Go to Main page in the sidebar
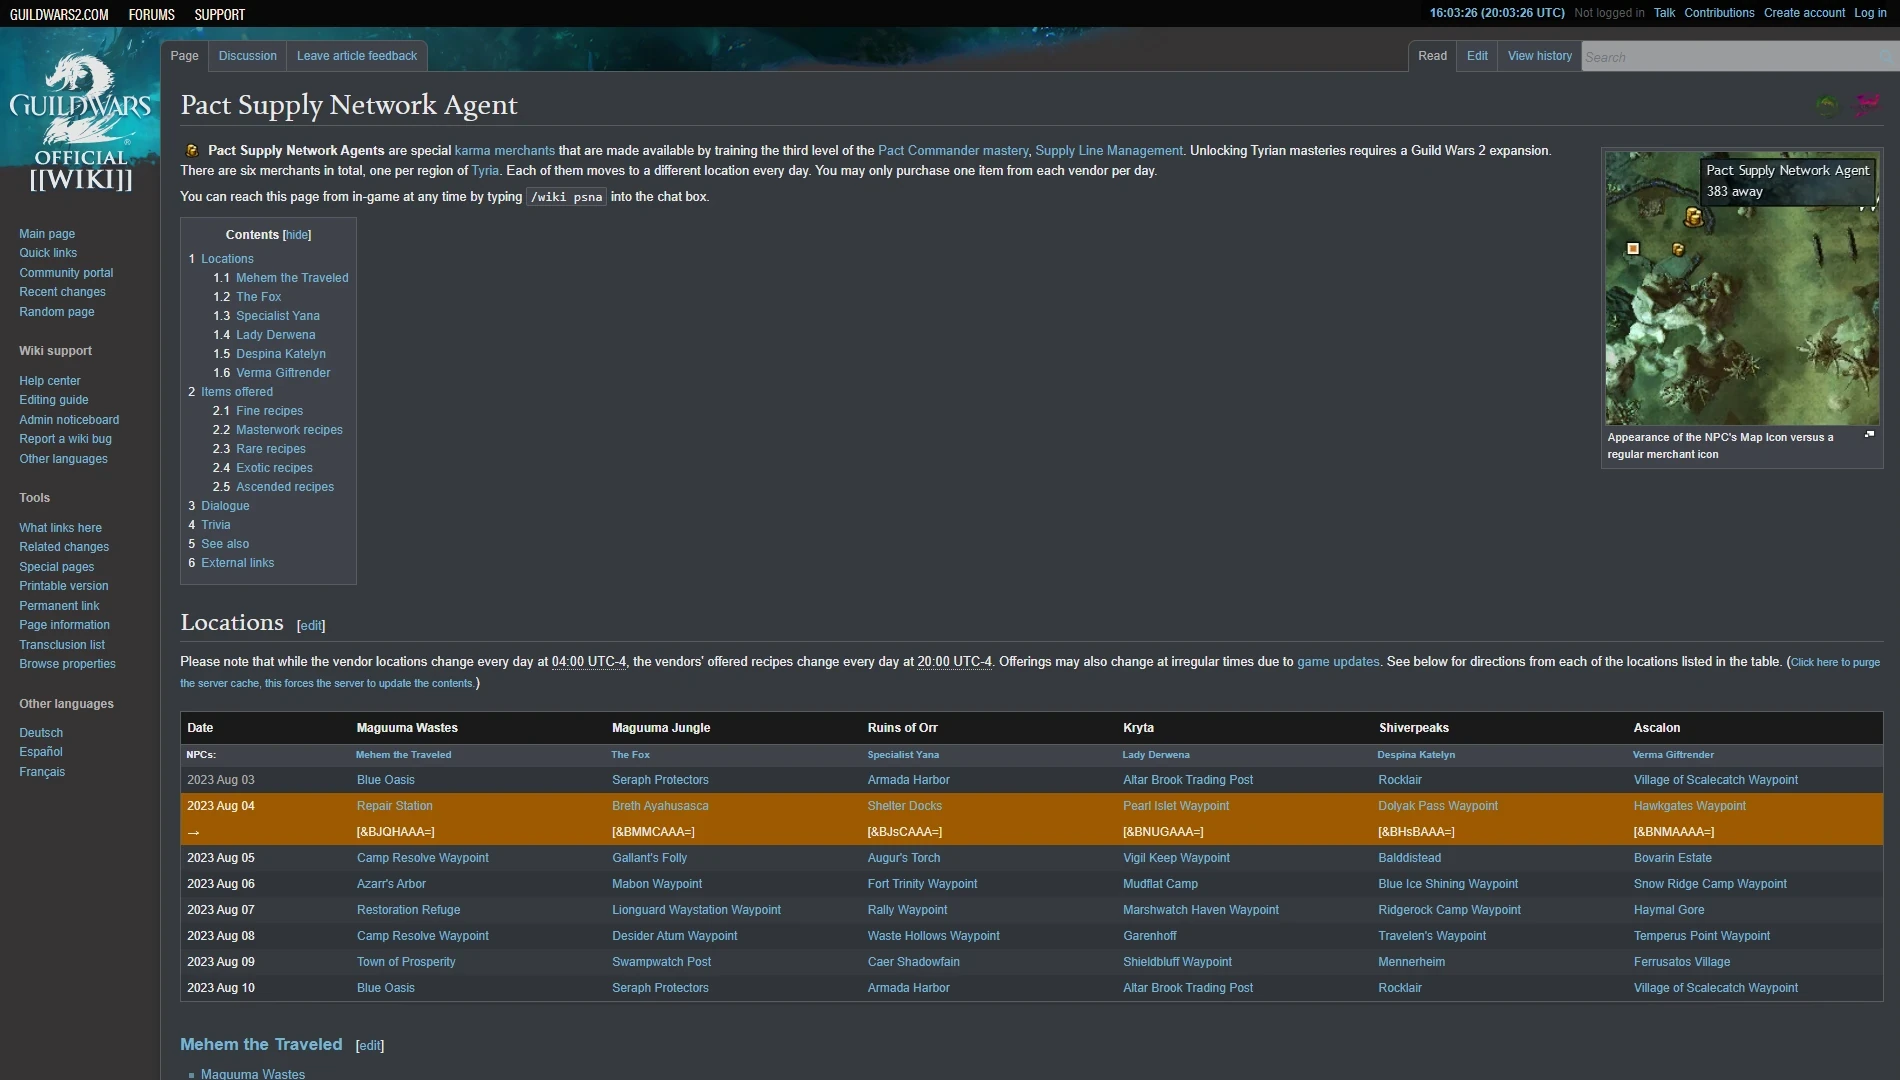Viewport: 1900px width, 1080px height. pos(47,234)
